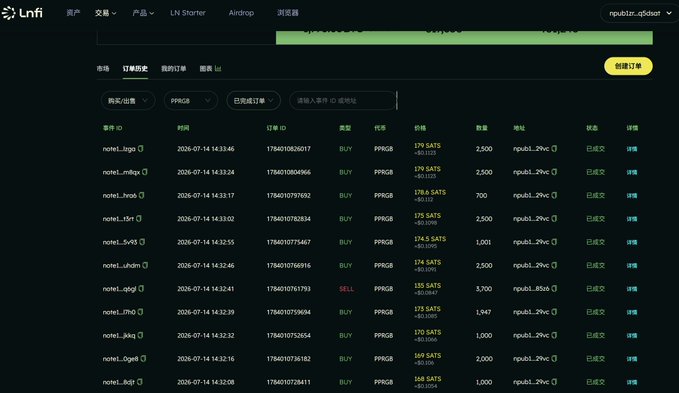Click order ID 1784010766916
The height and width of the screenshot is (393, 679).
pos(288,265)
